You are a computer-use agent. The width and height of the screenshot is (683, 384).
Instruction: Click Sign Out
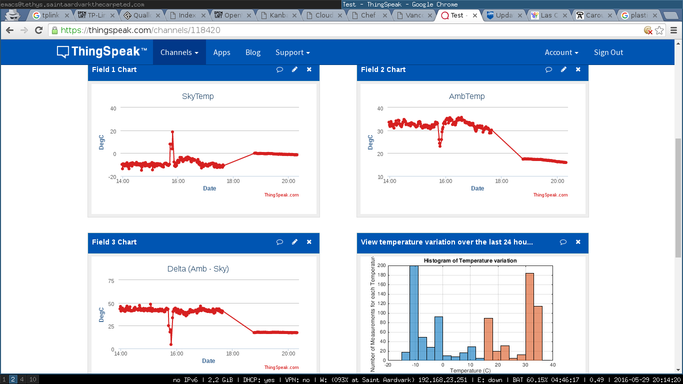[x=608, y=52]
